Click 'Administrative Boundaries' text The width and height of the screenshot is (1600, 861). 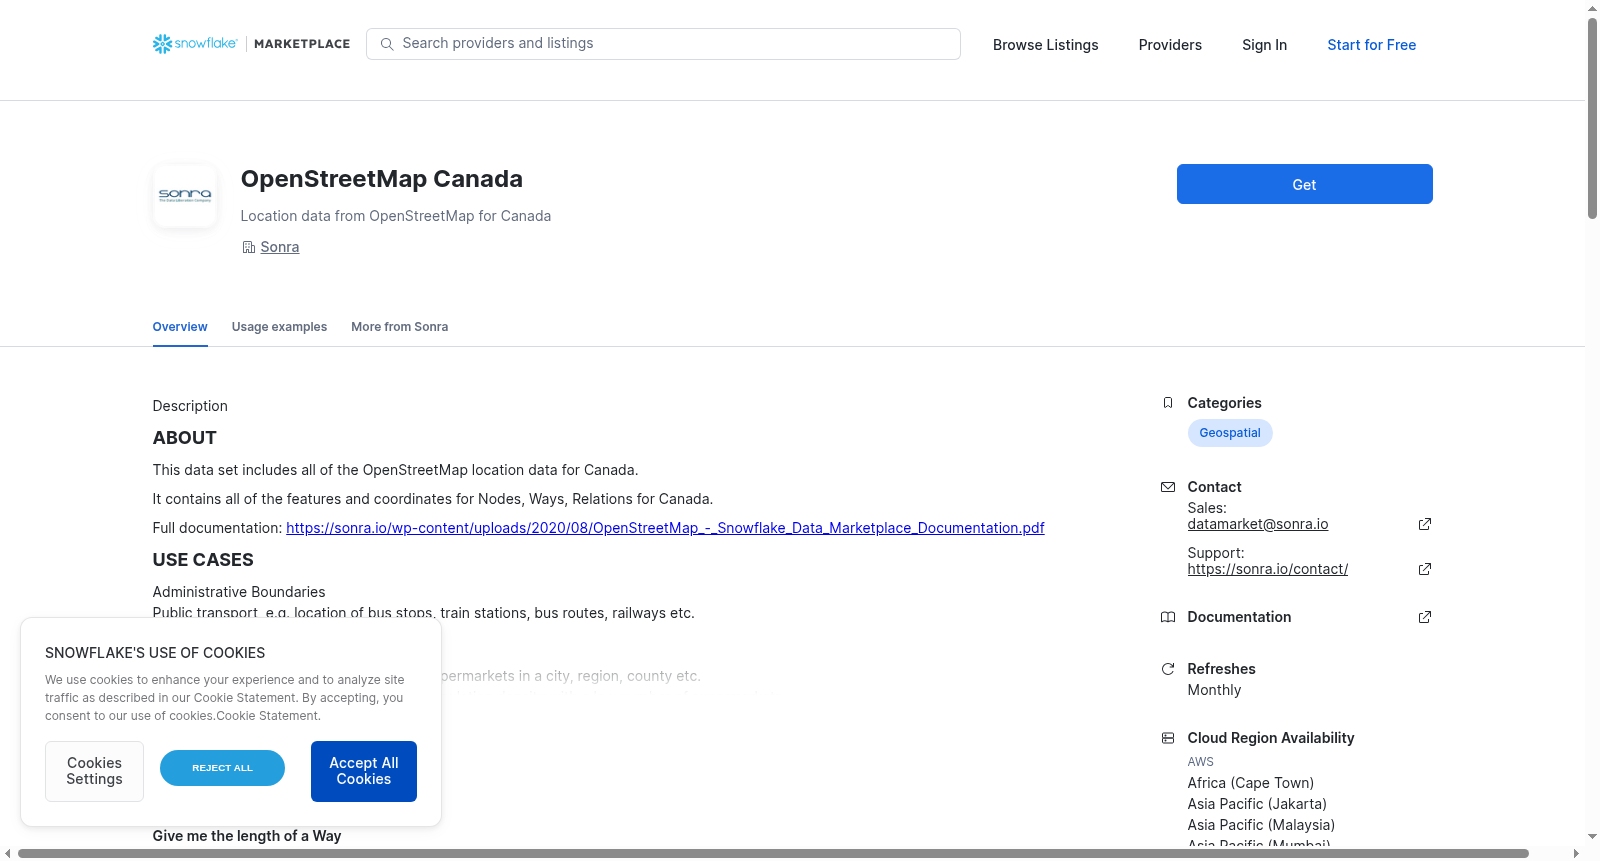coord(239,592)
